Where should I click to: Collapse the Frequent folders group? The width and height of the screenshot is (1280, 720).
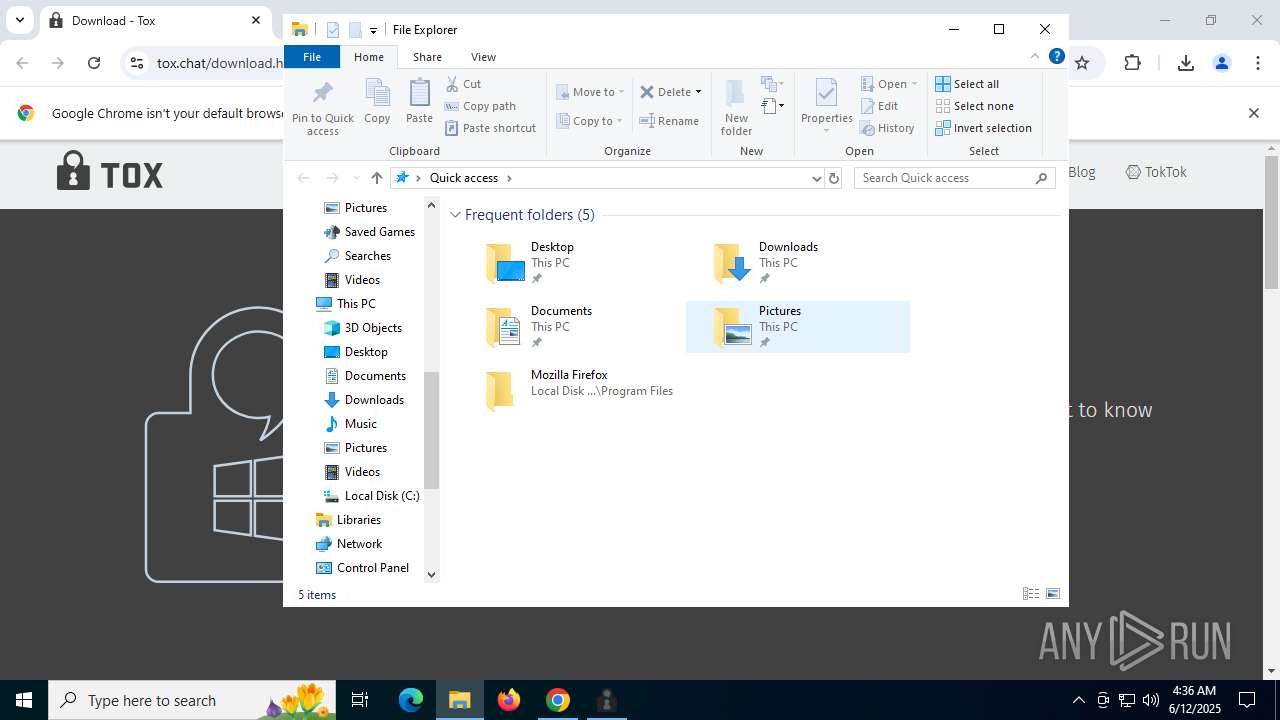click(455, 215)
